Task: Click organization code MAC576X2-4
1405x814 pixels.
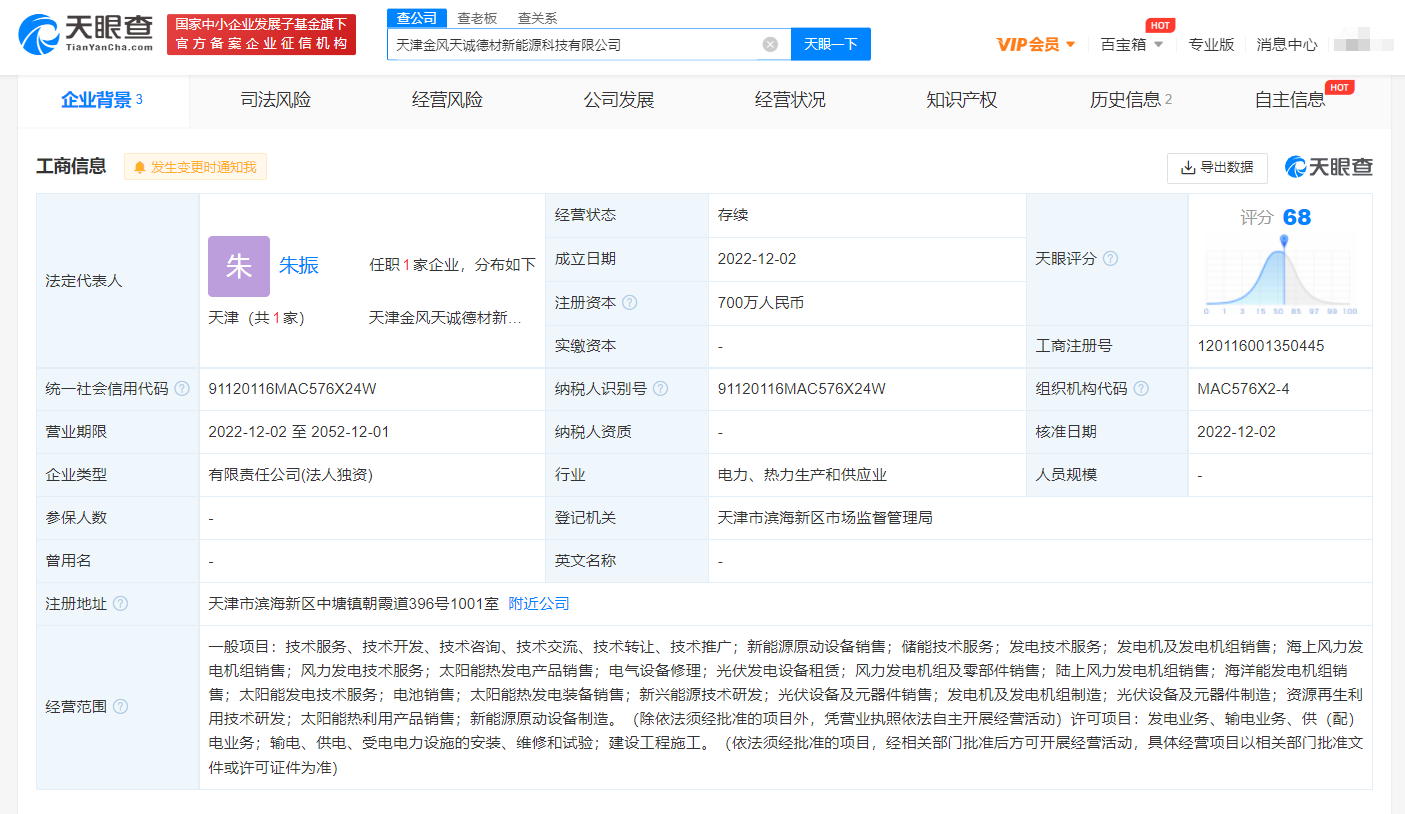Action: pos(1243,389)
